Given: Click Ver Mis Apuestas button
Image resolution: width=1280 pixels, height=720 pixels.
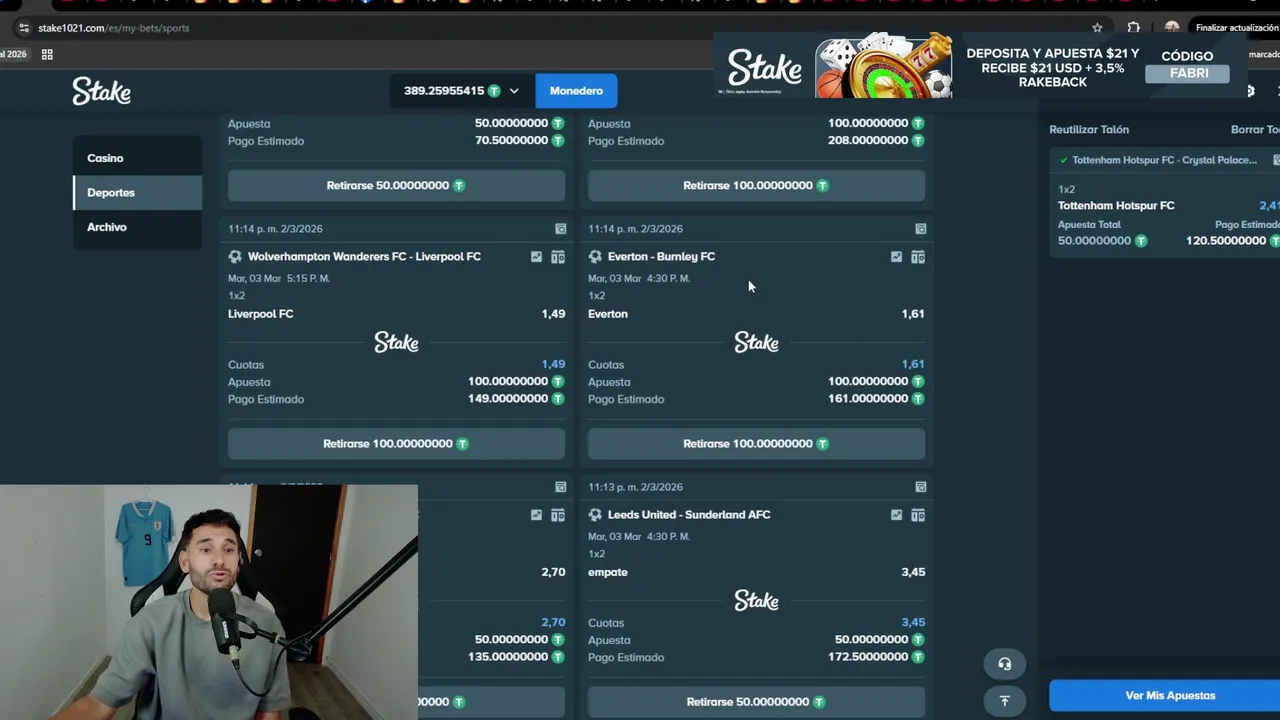Looking at the screenshot, I should pyautogui.click(x=1165, y=695).
